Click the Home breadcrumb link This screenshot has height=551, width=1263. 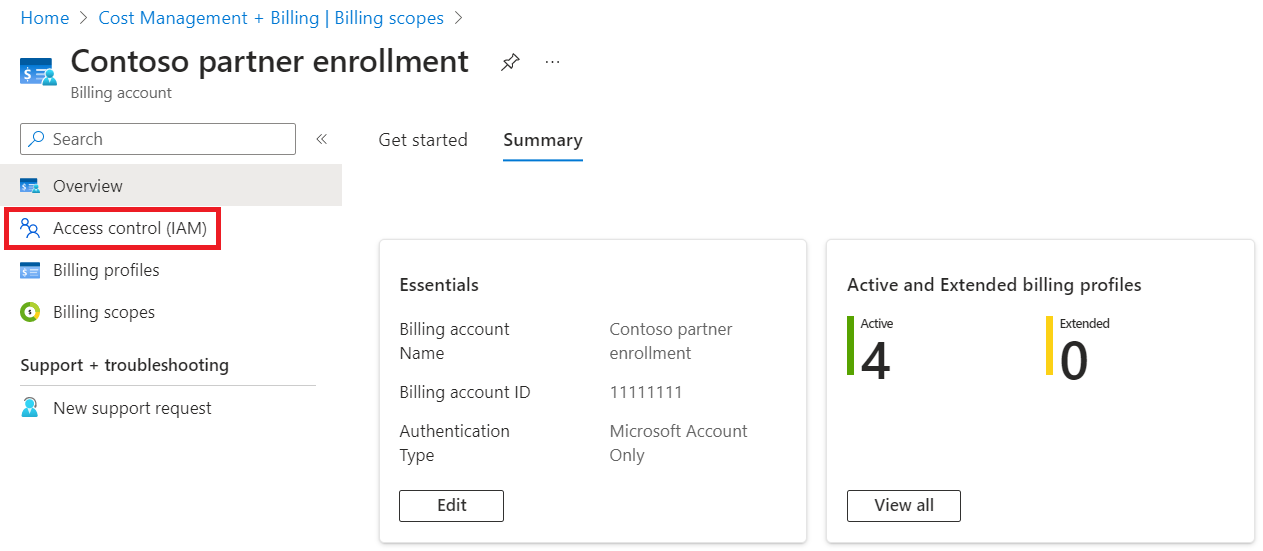45,18
